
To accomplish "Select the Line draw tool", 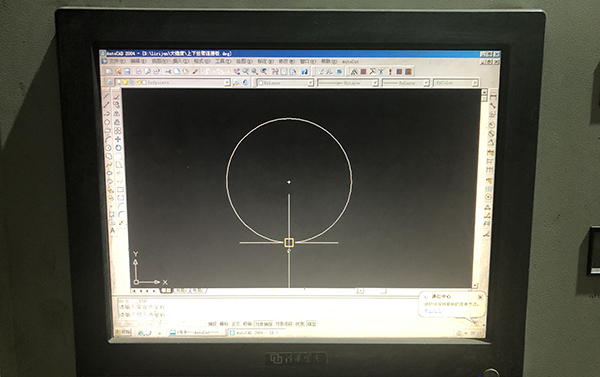I will coord(107,96).
